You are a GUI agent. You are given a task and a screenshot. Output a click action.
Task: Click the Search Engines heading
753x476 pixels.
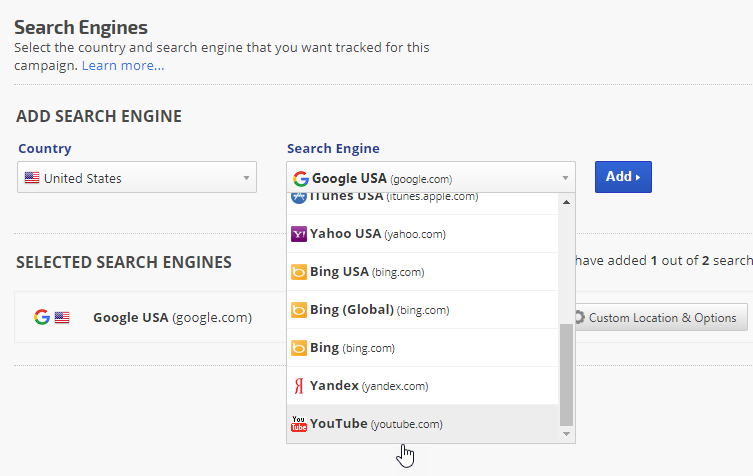coord(81,27)
